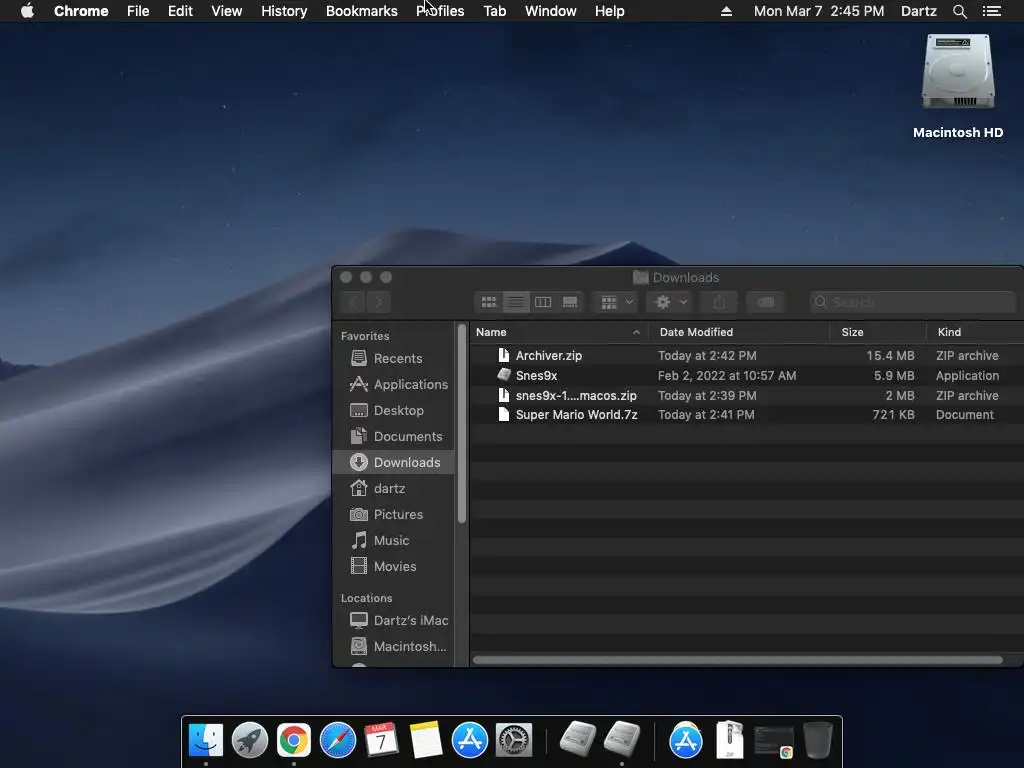Switch Finder to column view
This screenshot has height=768, width=1024.
tap(543, 302)
